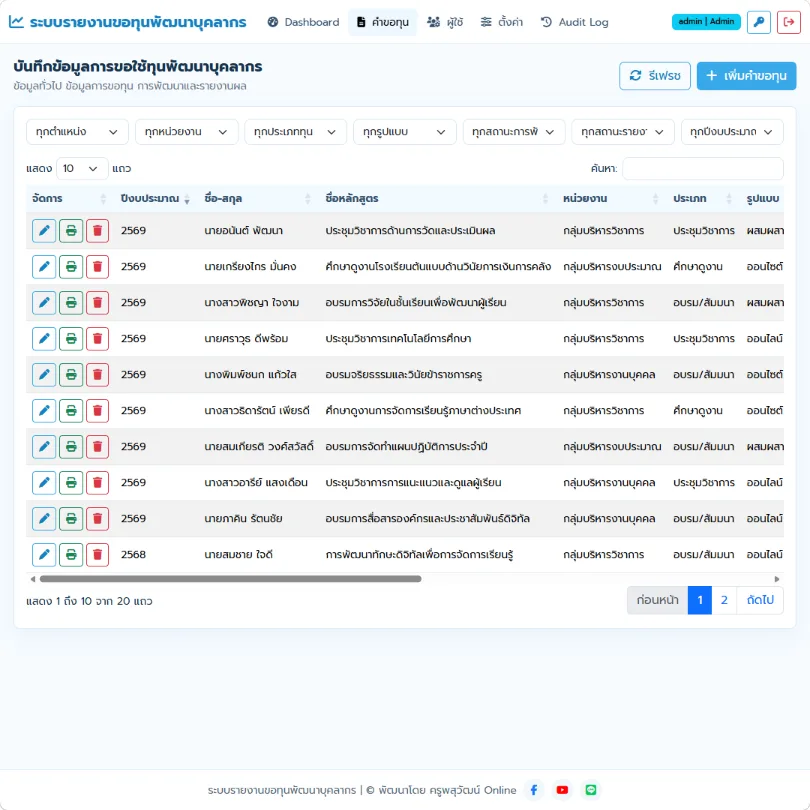Click the scrollbar right arrow
The image size is (810, 810).
coord(776,579)
